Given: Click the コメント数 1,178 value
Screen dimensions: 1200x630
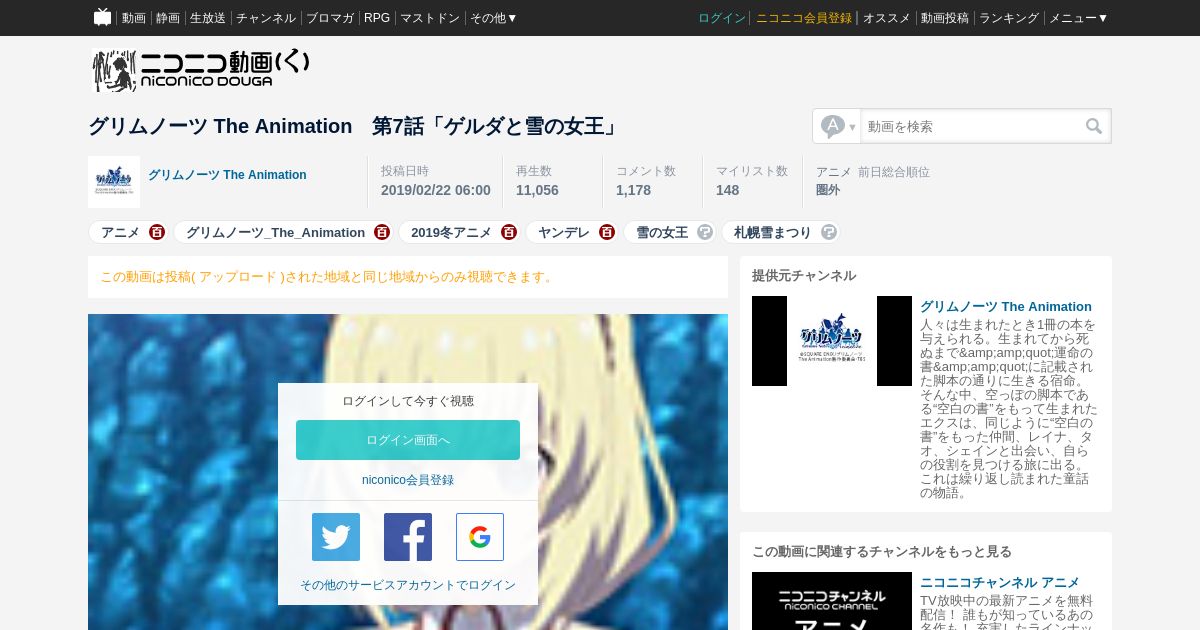Looking at the screenshot, I should tap(633, 190).
